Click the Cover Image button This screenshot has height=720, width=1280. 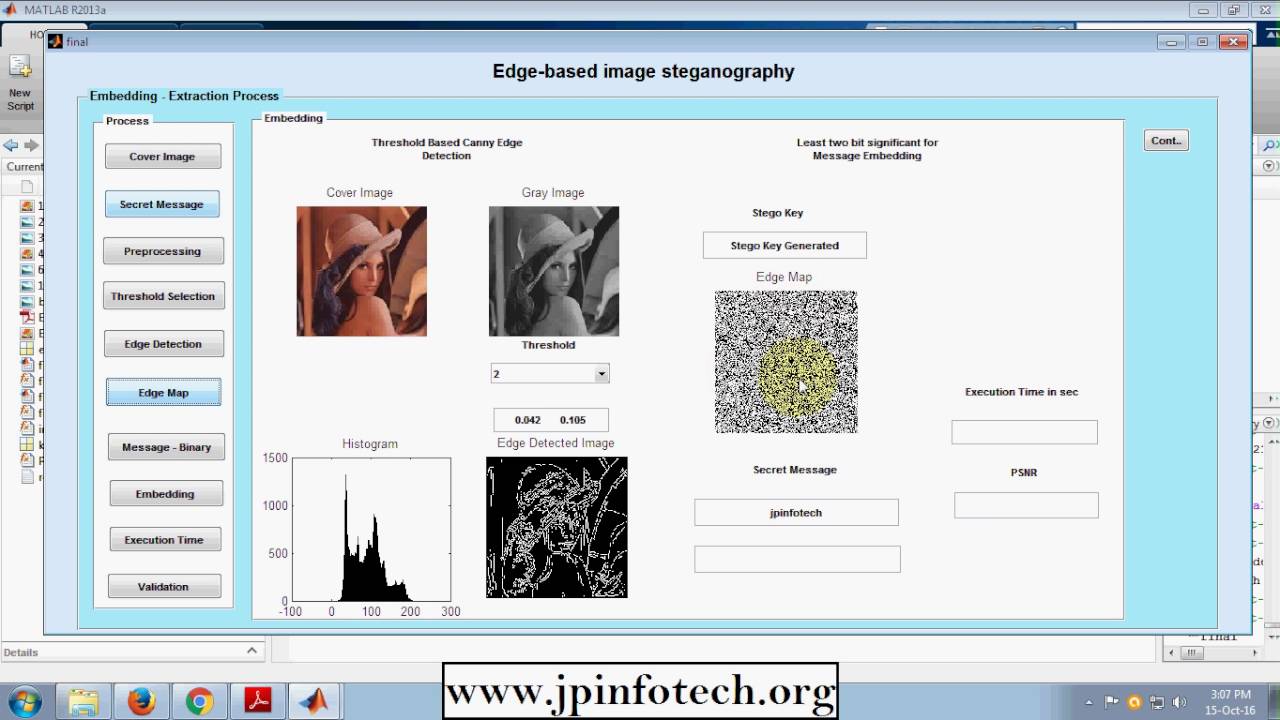[162, 156]
